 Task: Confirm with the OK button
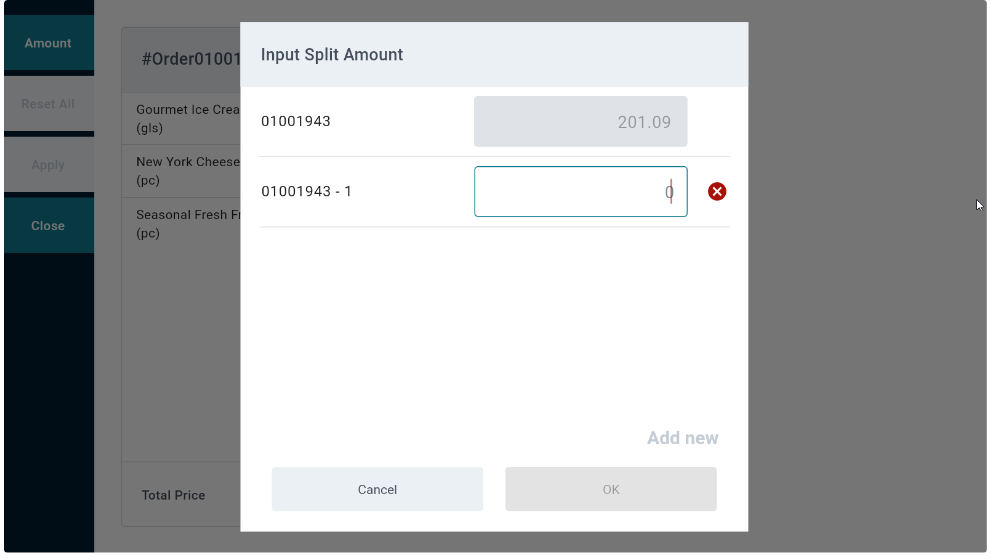(610, 489)
